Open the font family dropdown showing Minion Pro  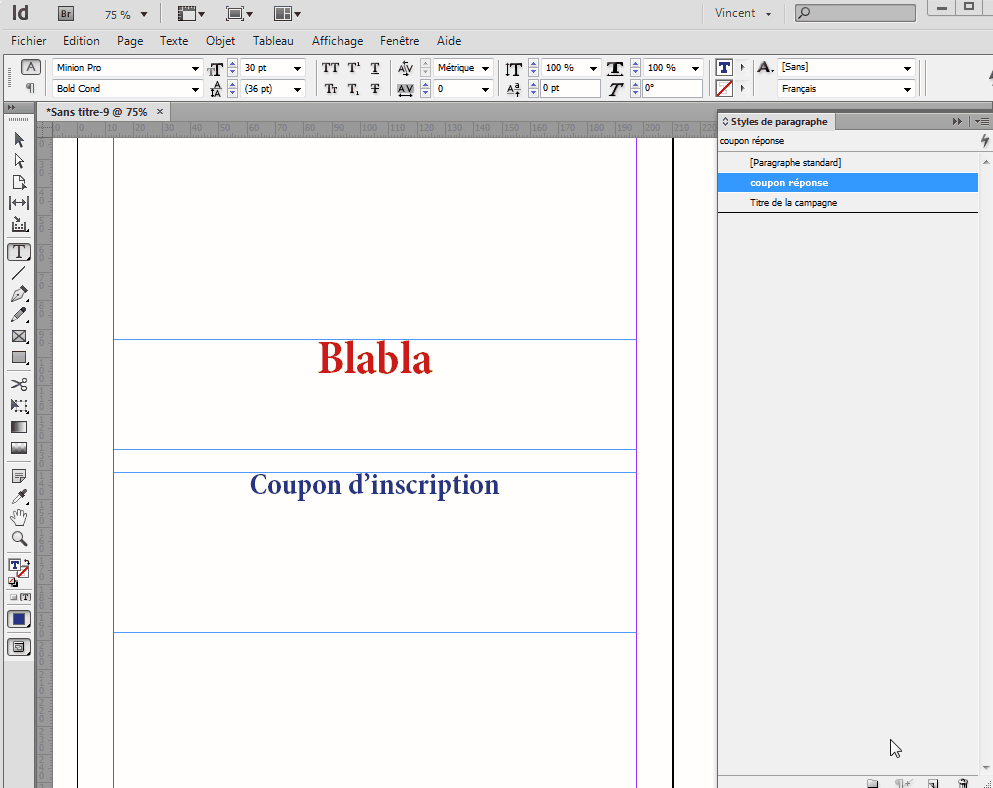[195, 68]
